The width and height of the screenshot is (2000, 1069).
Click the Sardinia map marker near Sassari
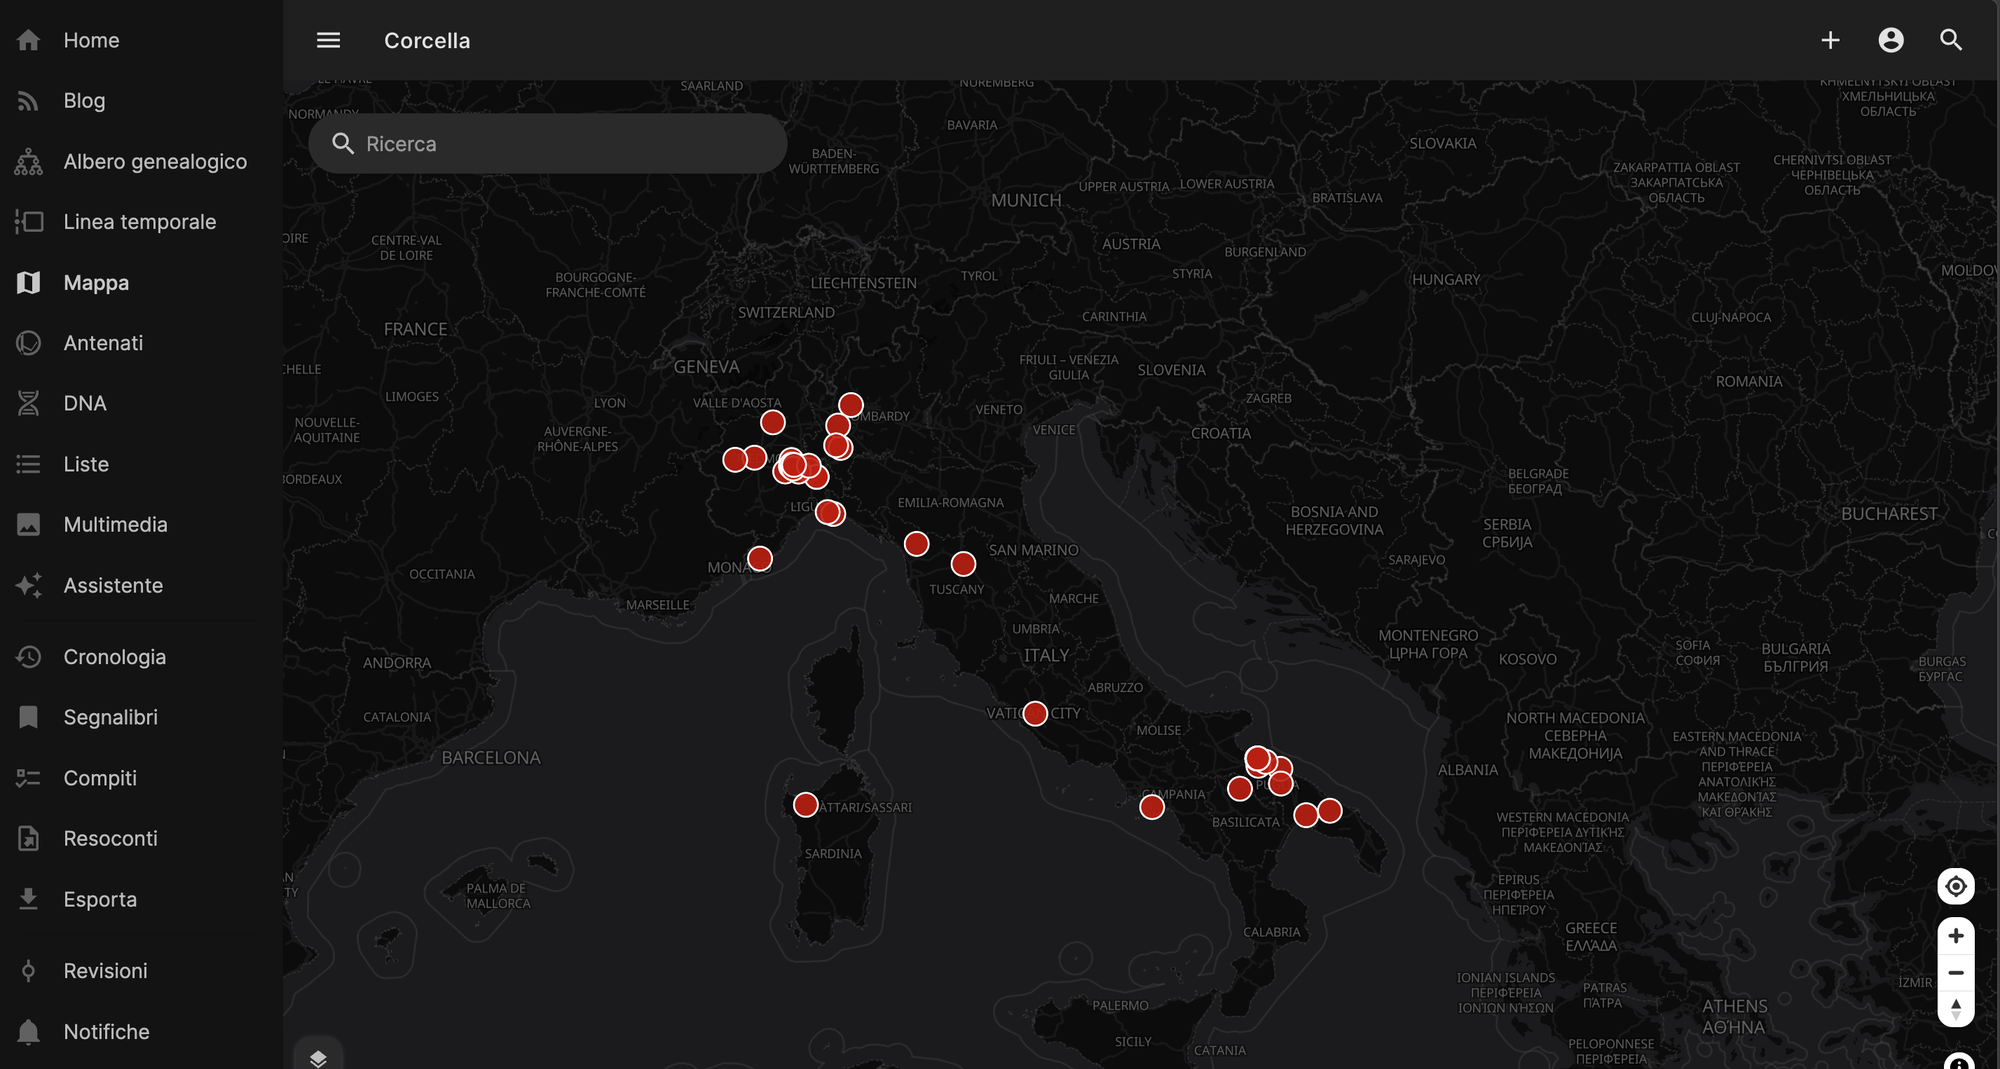(x=806, y=804)
